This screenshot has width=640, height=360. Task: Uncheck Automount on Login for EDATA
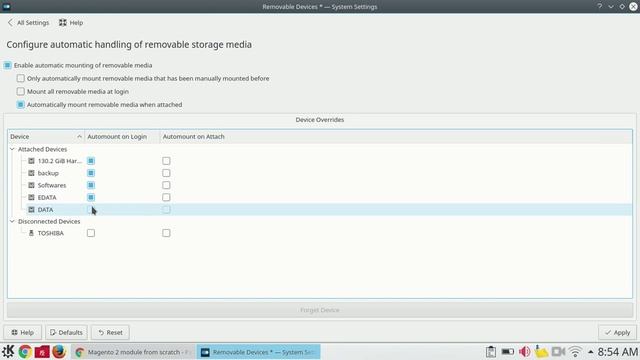point(91,198)
